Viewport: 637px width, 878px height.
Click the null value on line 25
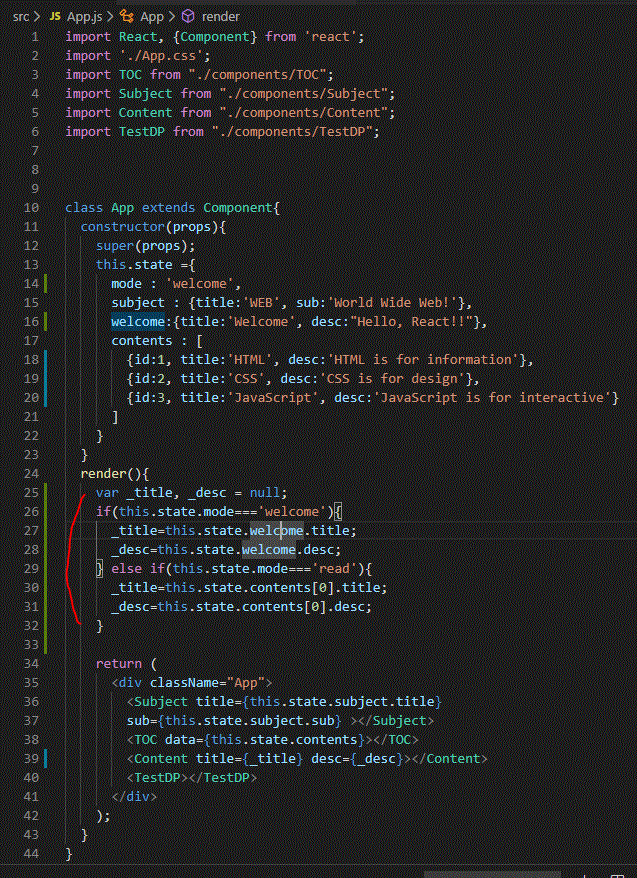264,493
